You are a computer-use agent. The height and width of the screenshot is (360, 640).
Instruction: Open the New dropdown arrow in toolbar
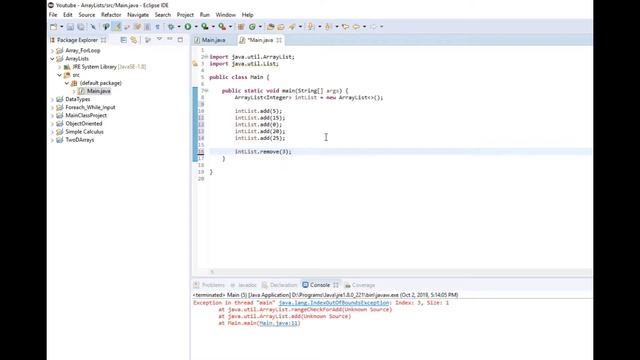pyautogui.click(x=62, y=27)
